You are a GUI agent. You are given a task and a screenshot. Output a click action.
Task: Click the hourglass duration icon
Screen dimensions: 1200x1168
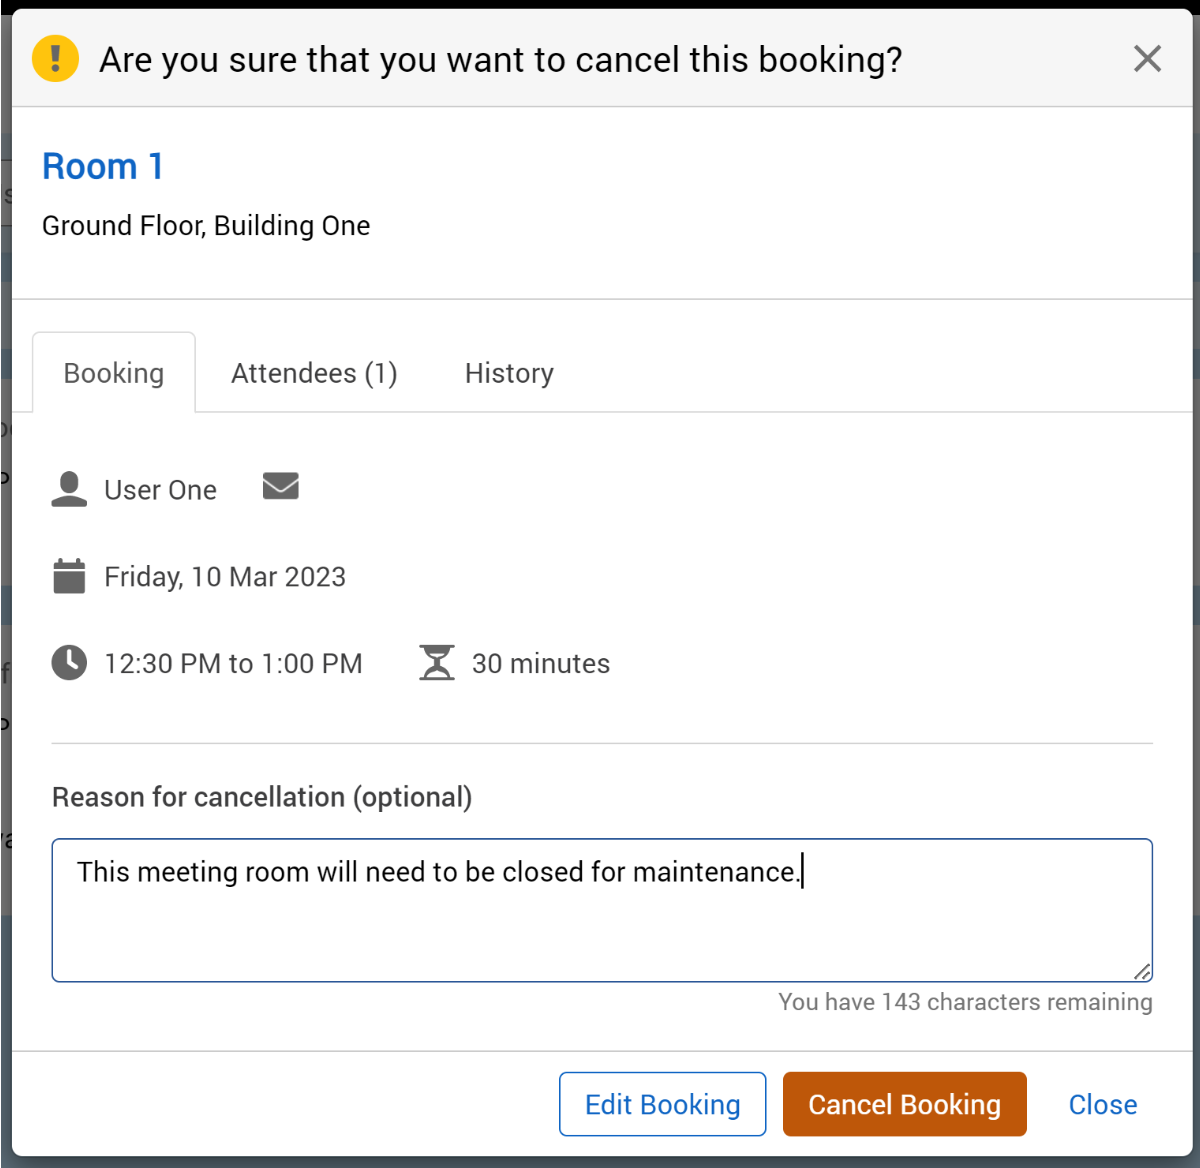437,663
